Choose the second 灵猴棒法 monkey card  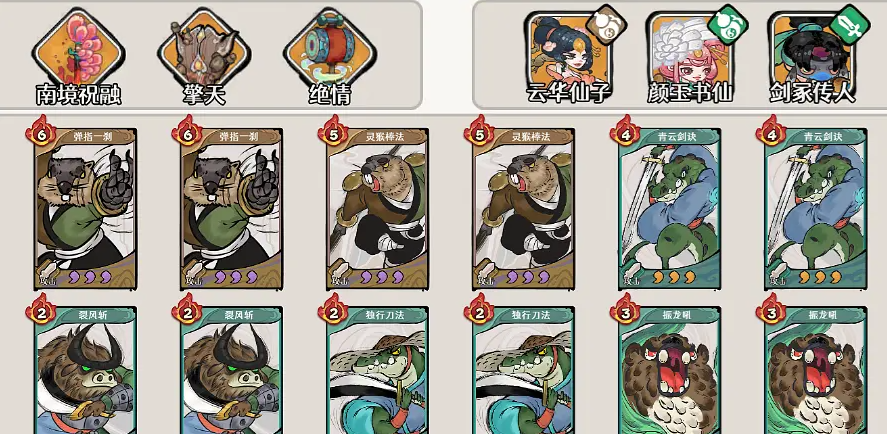[x=523, y=209]
